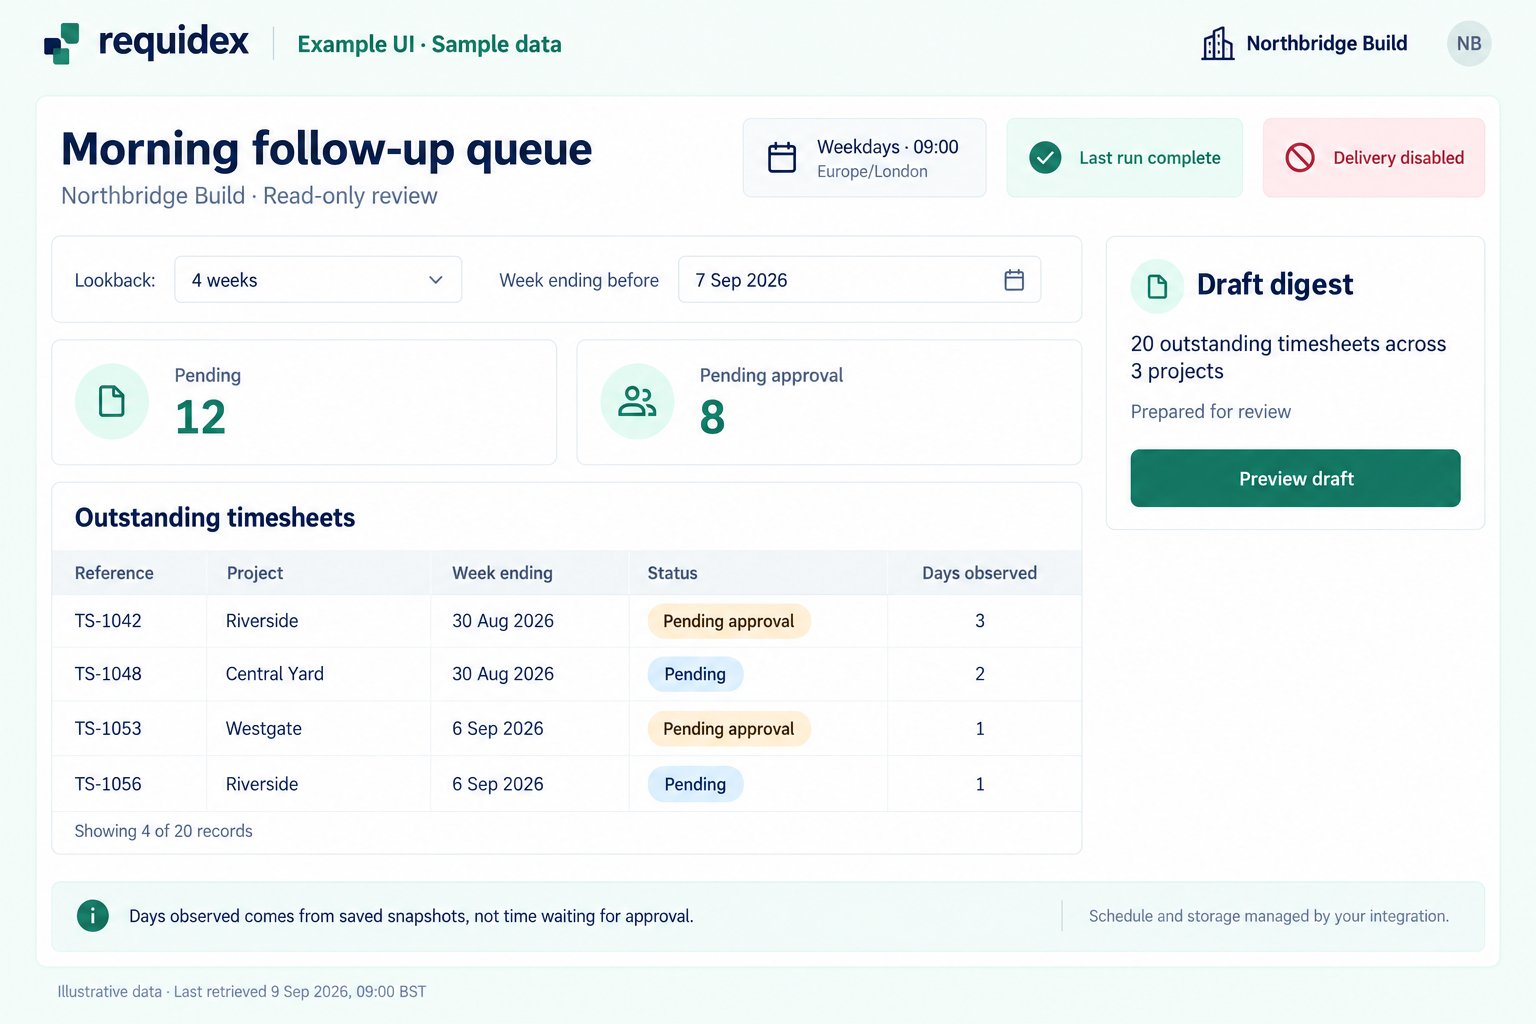The width and height of the screenshot is (1536, 1024).
Task: Click the Example UI · Sample data label
Action: 429,44
